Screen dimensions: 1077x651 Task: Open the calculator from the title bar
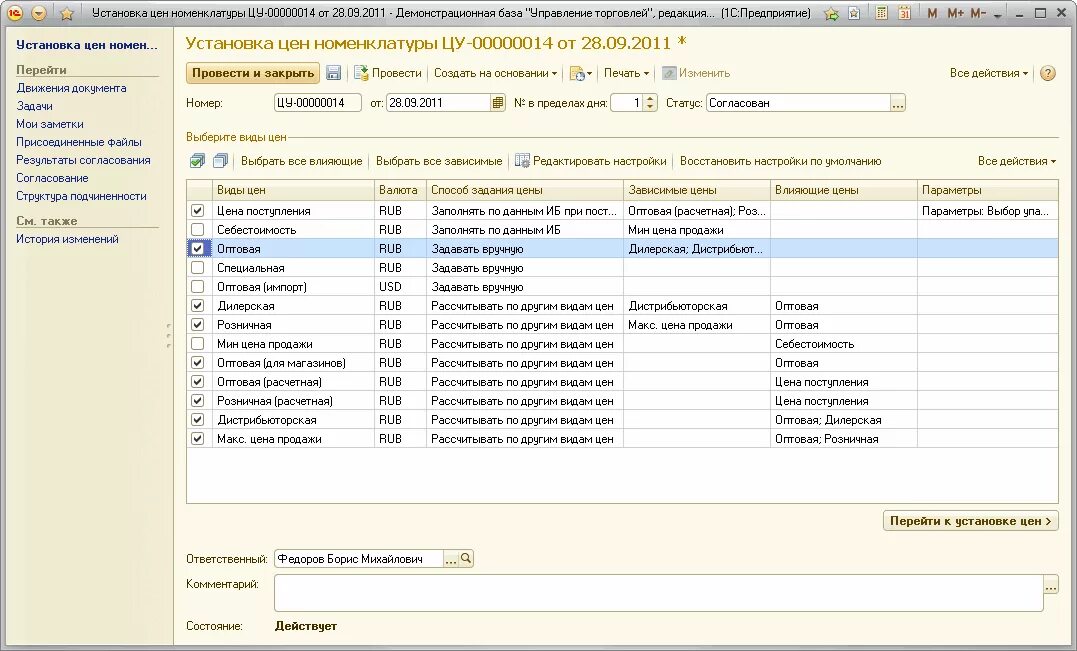point(883,12)
